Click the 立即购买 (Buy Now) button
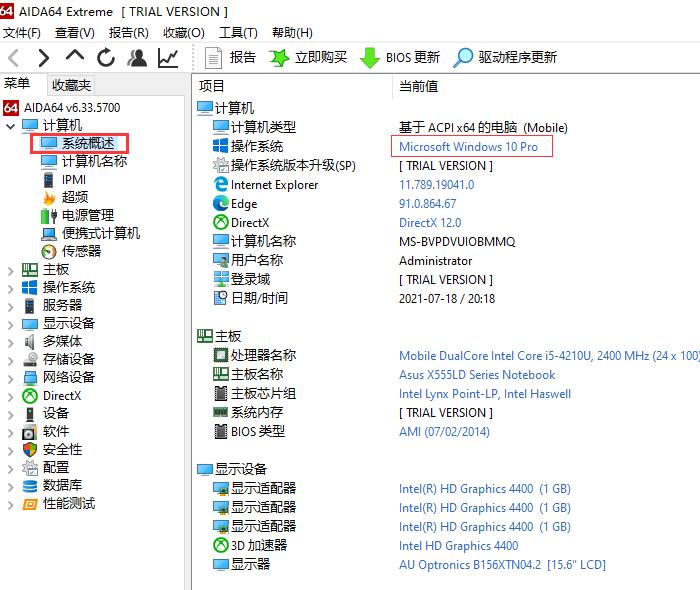This screenshot has height=590, width=700. click(x=308, y=58)
